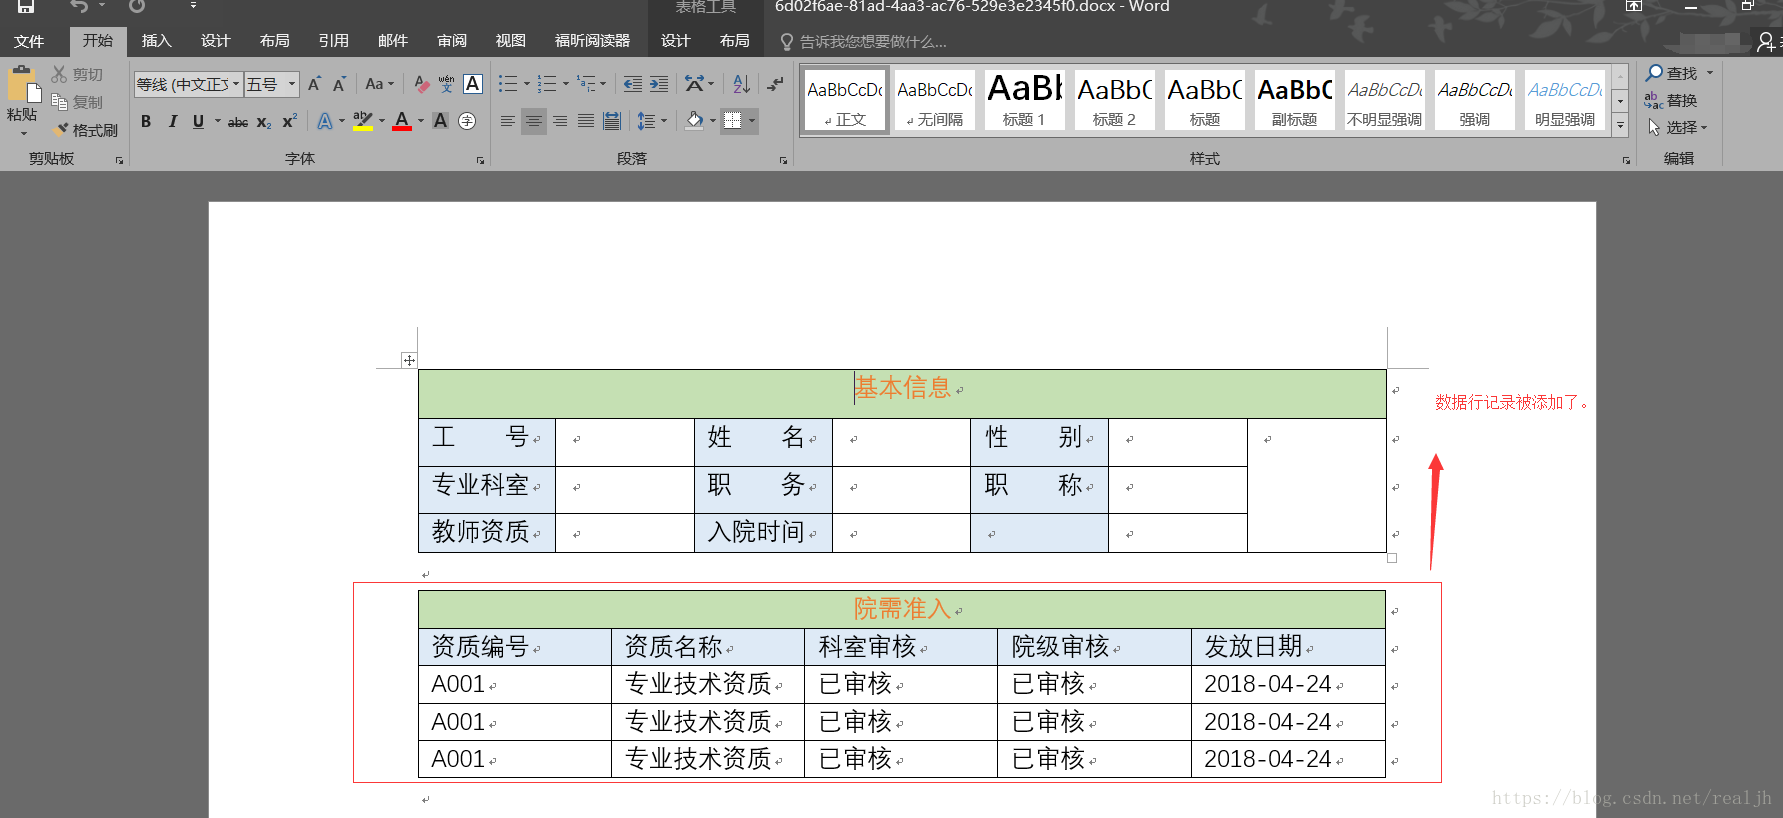Apply the 正文 style
The width and height of the screenshot is (1783, 818).
844,99
